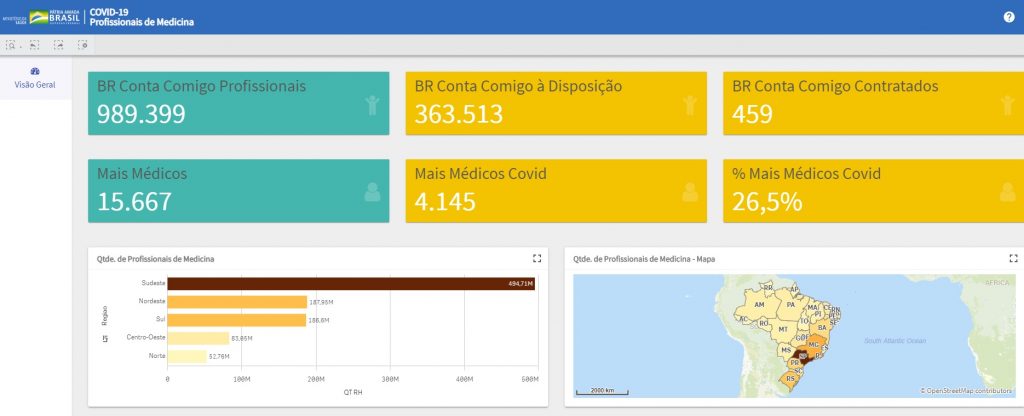The height and width of the screenshot is (416, 1024).
Task: Step forward one selection in toolbar
Action: pyautogui.click(x=59, y=45)
